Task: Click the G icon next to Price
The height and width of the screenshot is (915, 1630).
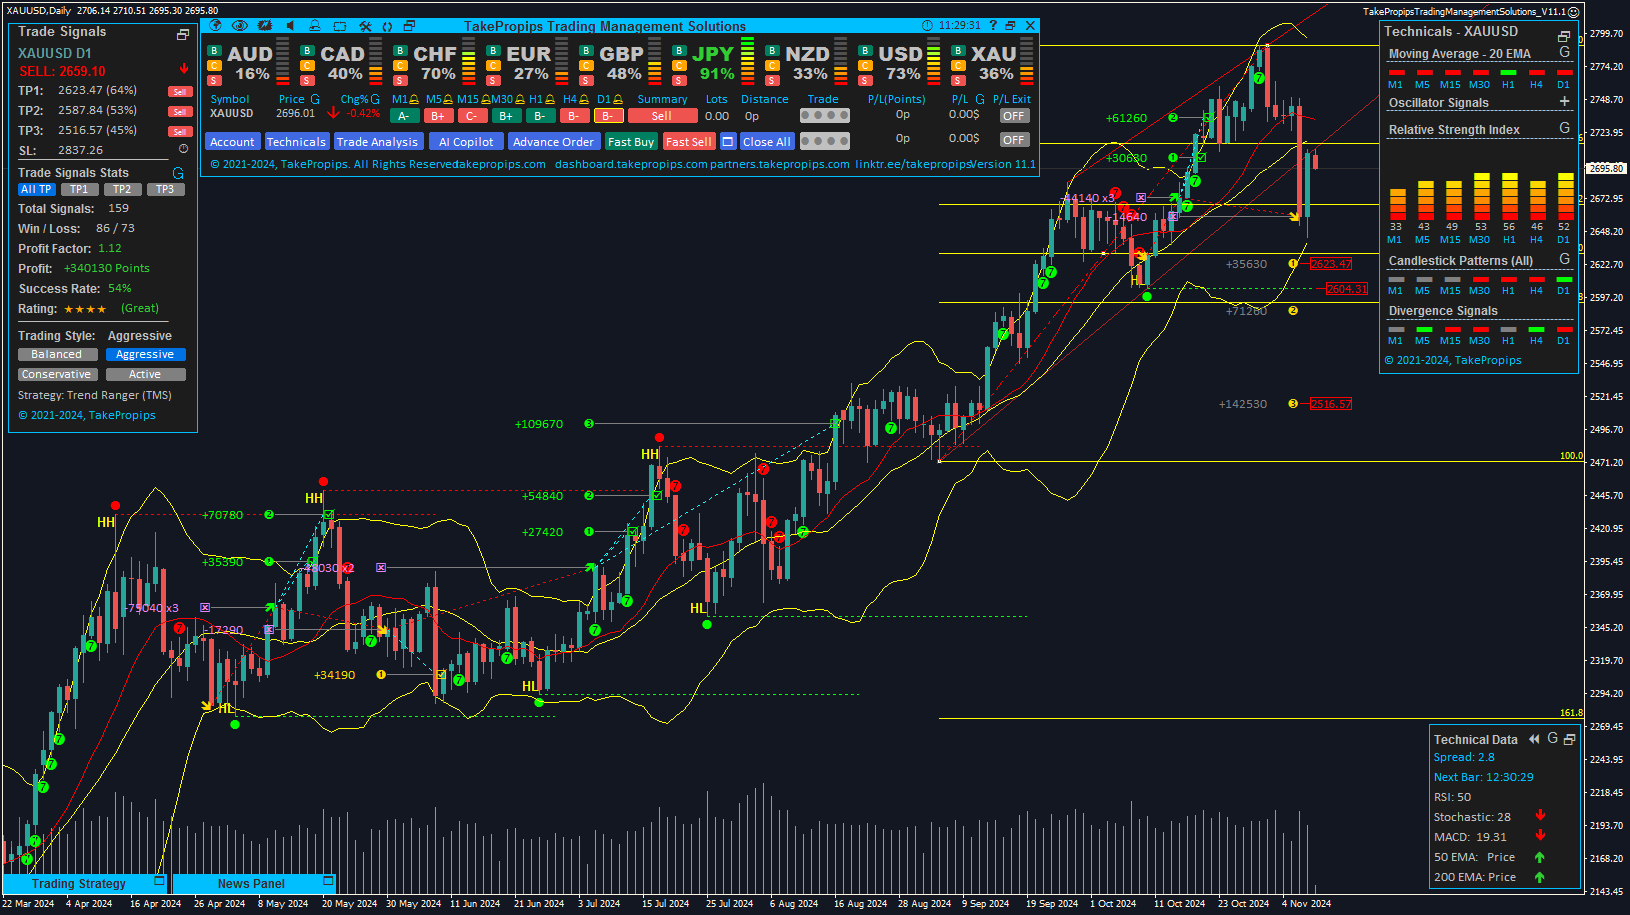Action: [315, 99]
